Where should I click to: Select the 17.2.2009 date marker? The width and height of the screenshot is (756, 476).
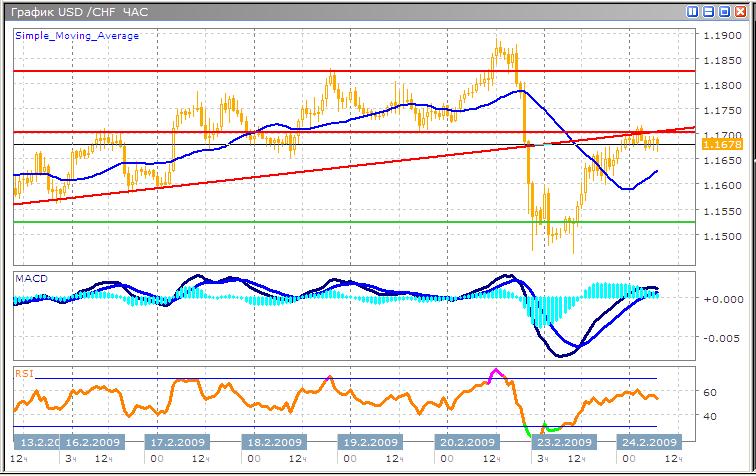(x=177, y=442)
